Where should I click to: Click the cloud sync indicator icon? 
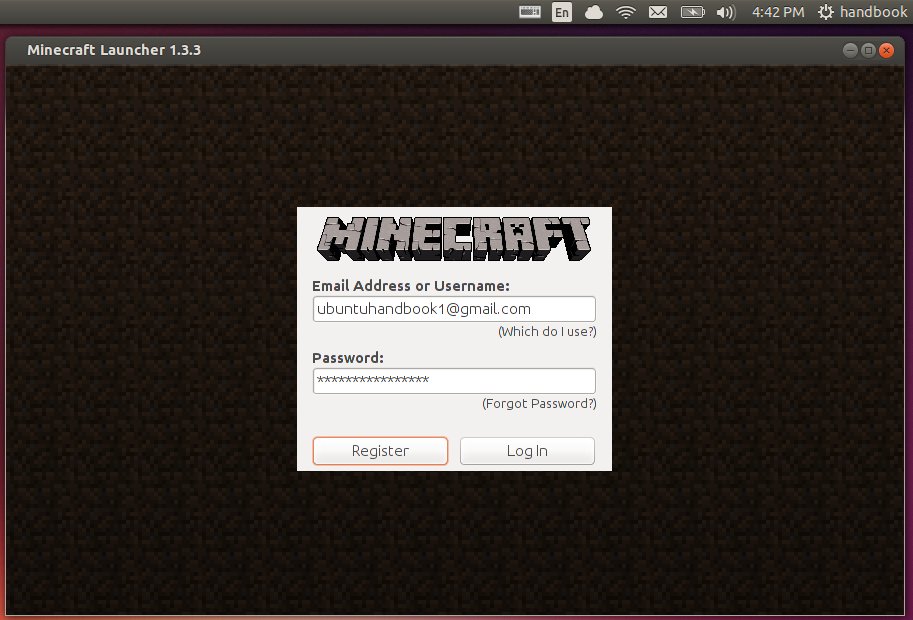(594, 12)
